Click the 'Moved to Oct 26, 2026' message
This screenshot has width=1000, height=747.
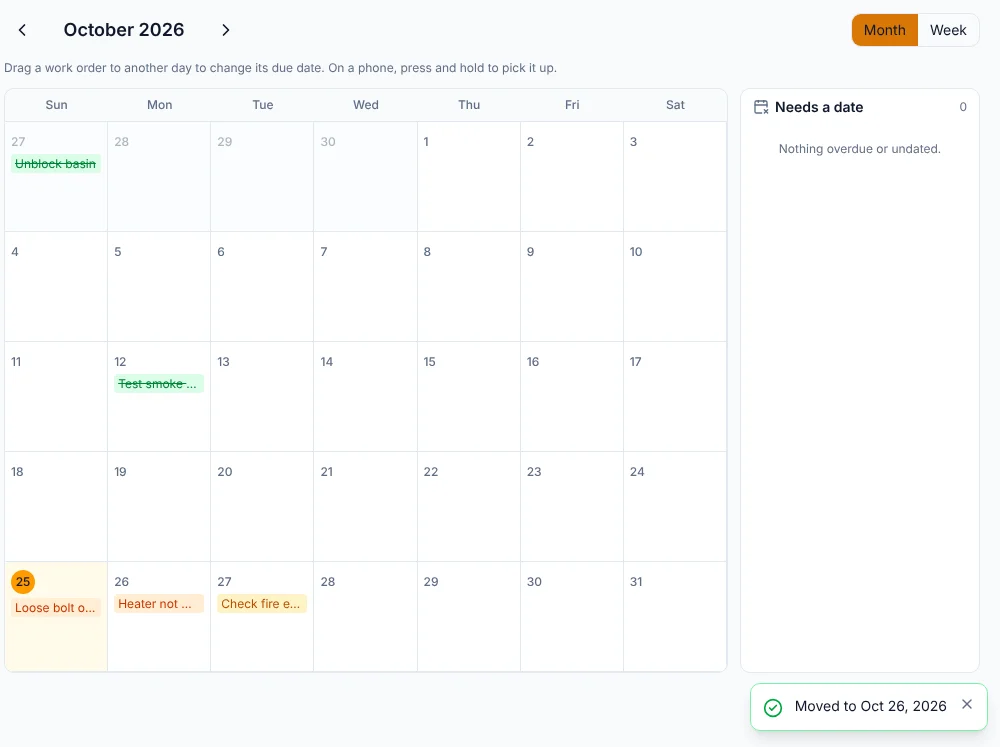click(x=870, y=706)
